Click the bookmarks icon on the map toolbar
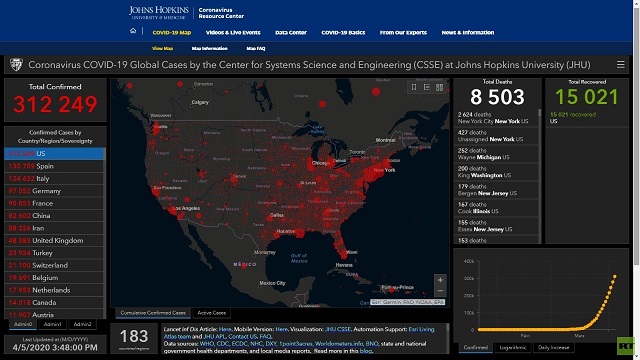Image resolution: width=640 pixels, height=360 pixels. (x=414, y=87)
